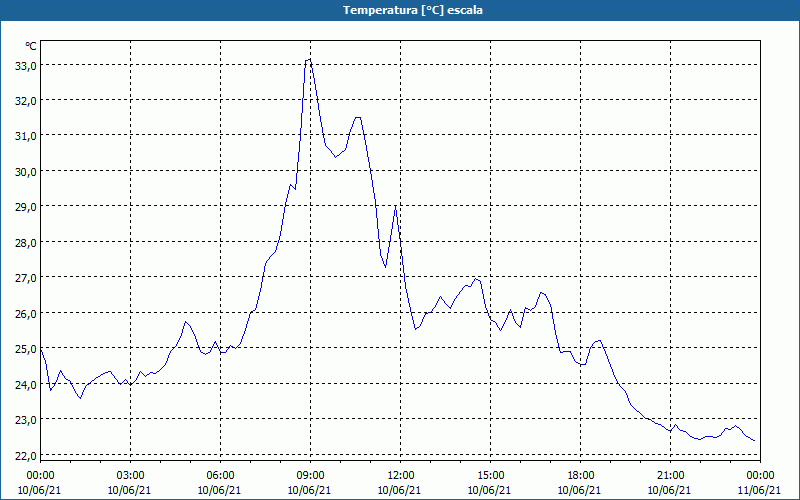Click the 33,0 y-axis value

(x=27, y=66)
